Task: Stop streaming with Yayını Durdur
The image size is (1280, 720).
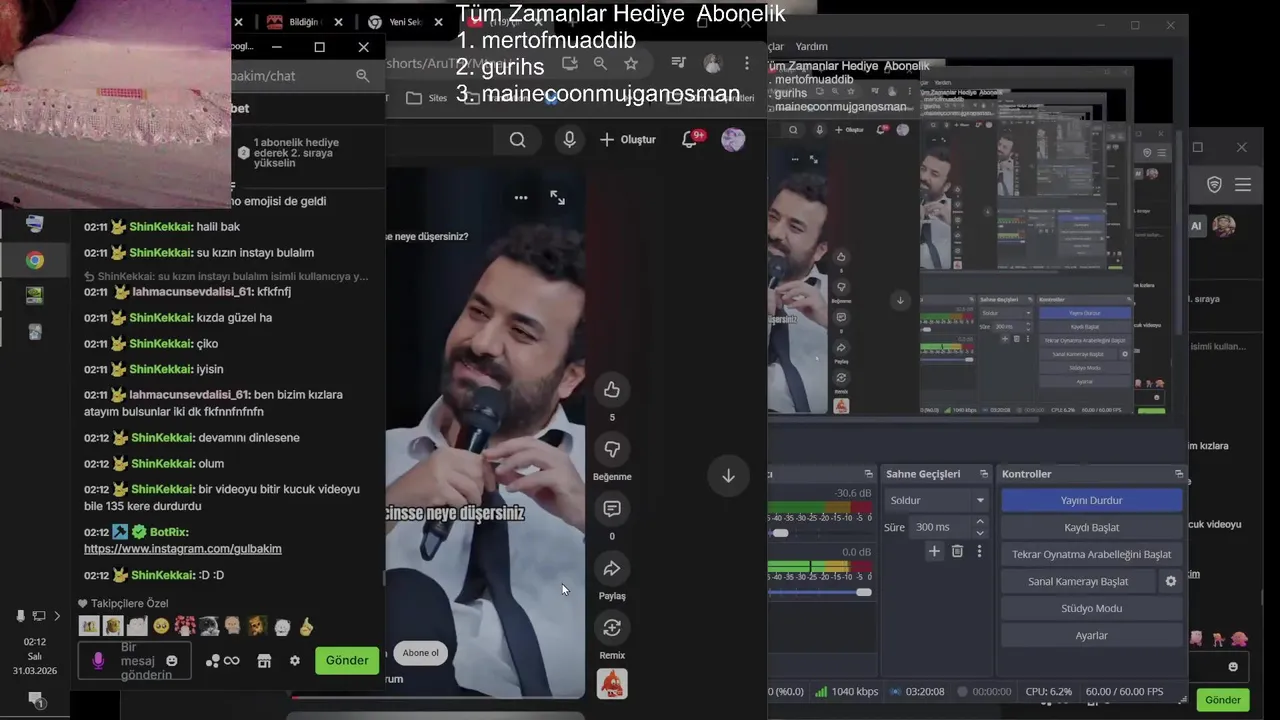Action: (1092, 500)
